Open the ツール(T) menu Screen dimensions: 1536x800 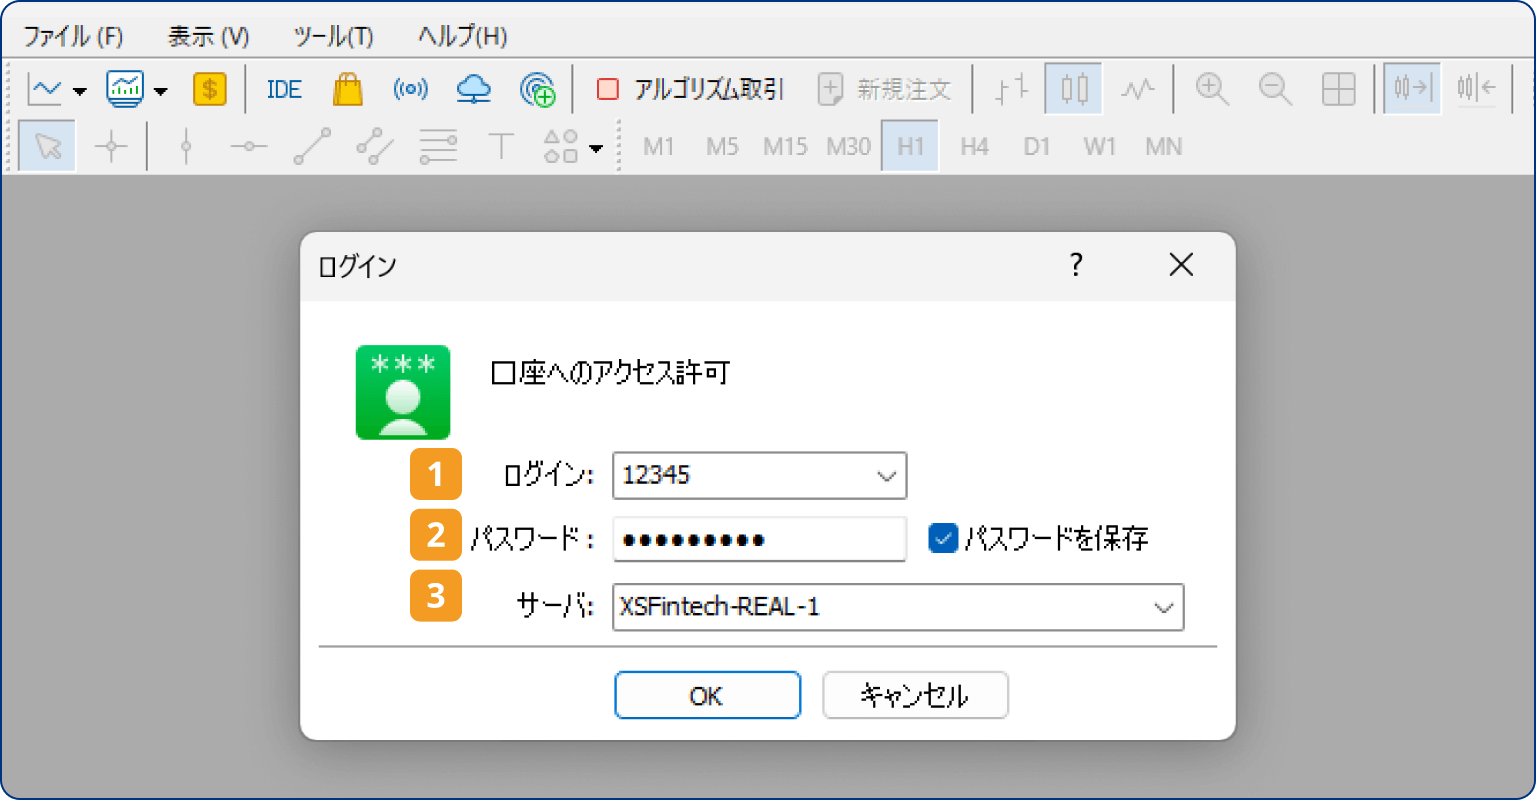[333, 37]
